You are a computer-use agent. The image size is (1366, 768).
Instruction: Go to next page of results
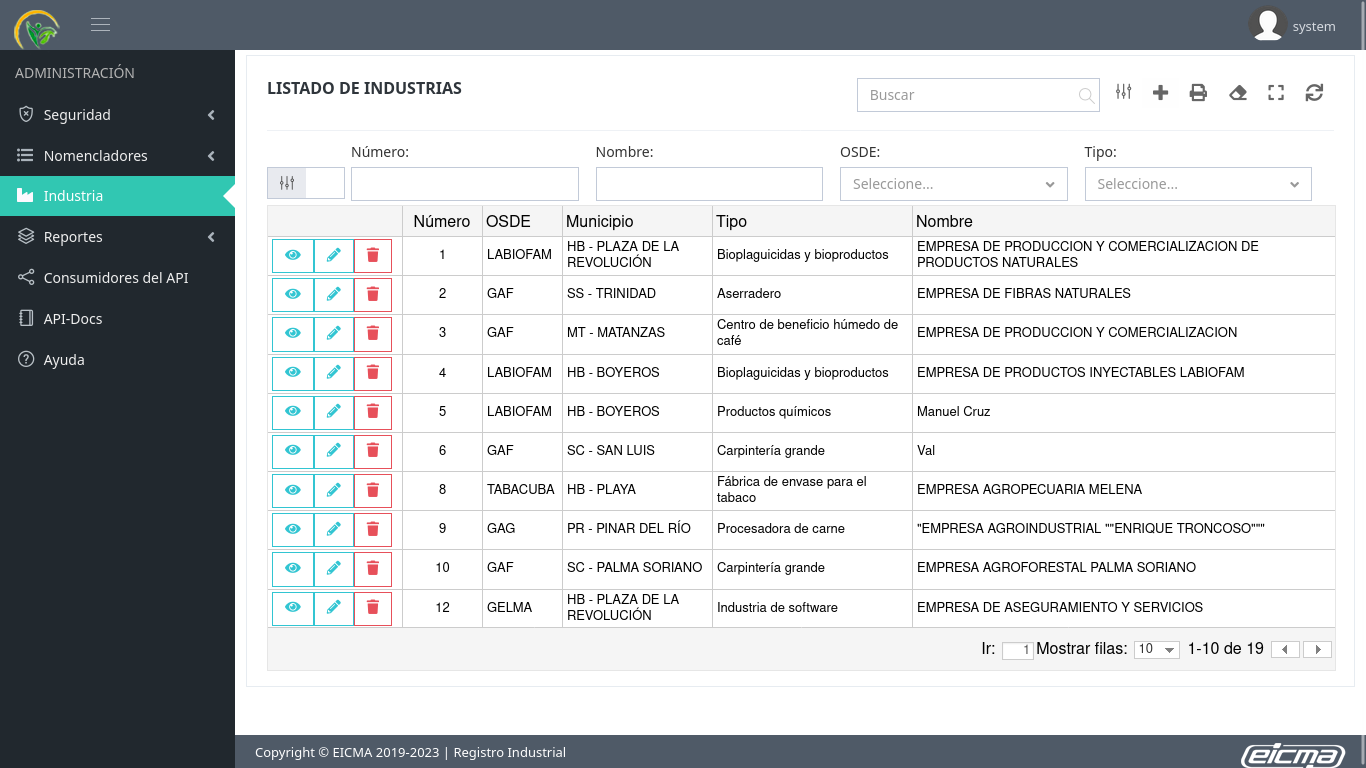pos(1317,650)
